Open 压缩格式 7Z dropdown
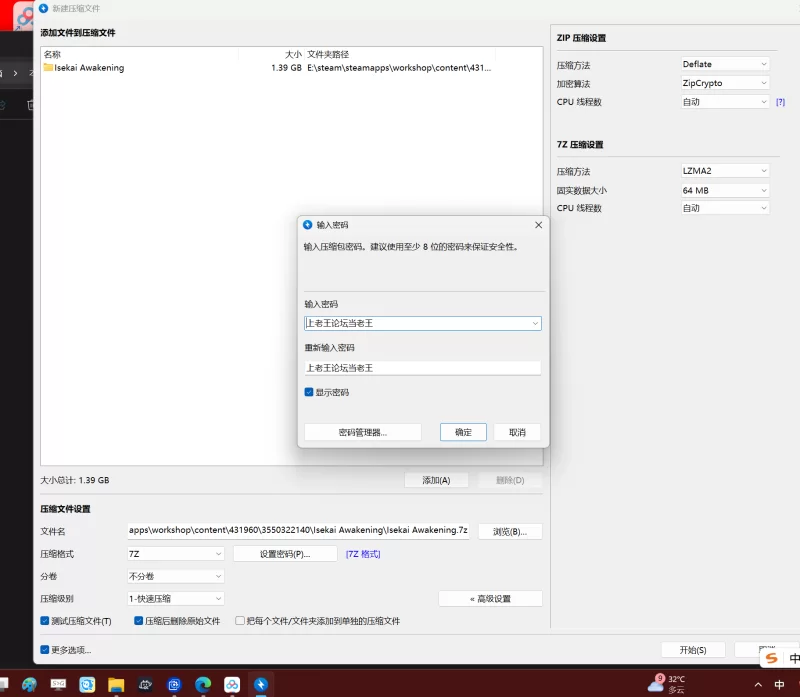Viewport: 800px width, 697px height. (x=176, y=554)
